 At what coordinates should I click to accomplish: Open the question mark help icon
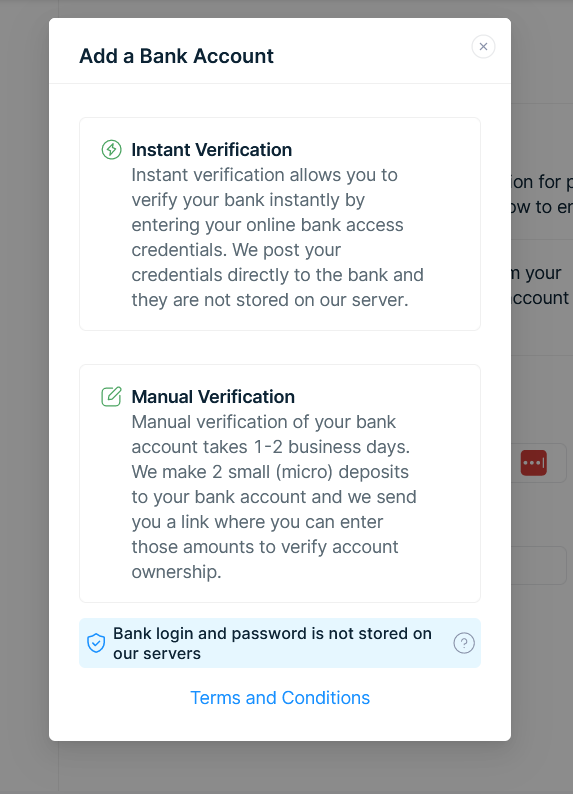(464, 643)
